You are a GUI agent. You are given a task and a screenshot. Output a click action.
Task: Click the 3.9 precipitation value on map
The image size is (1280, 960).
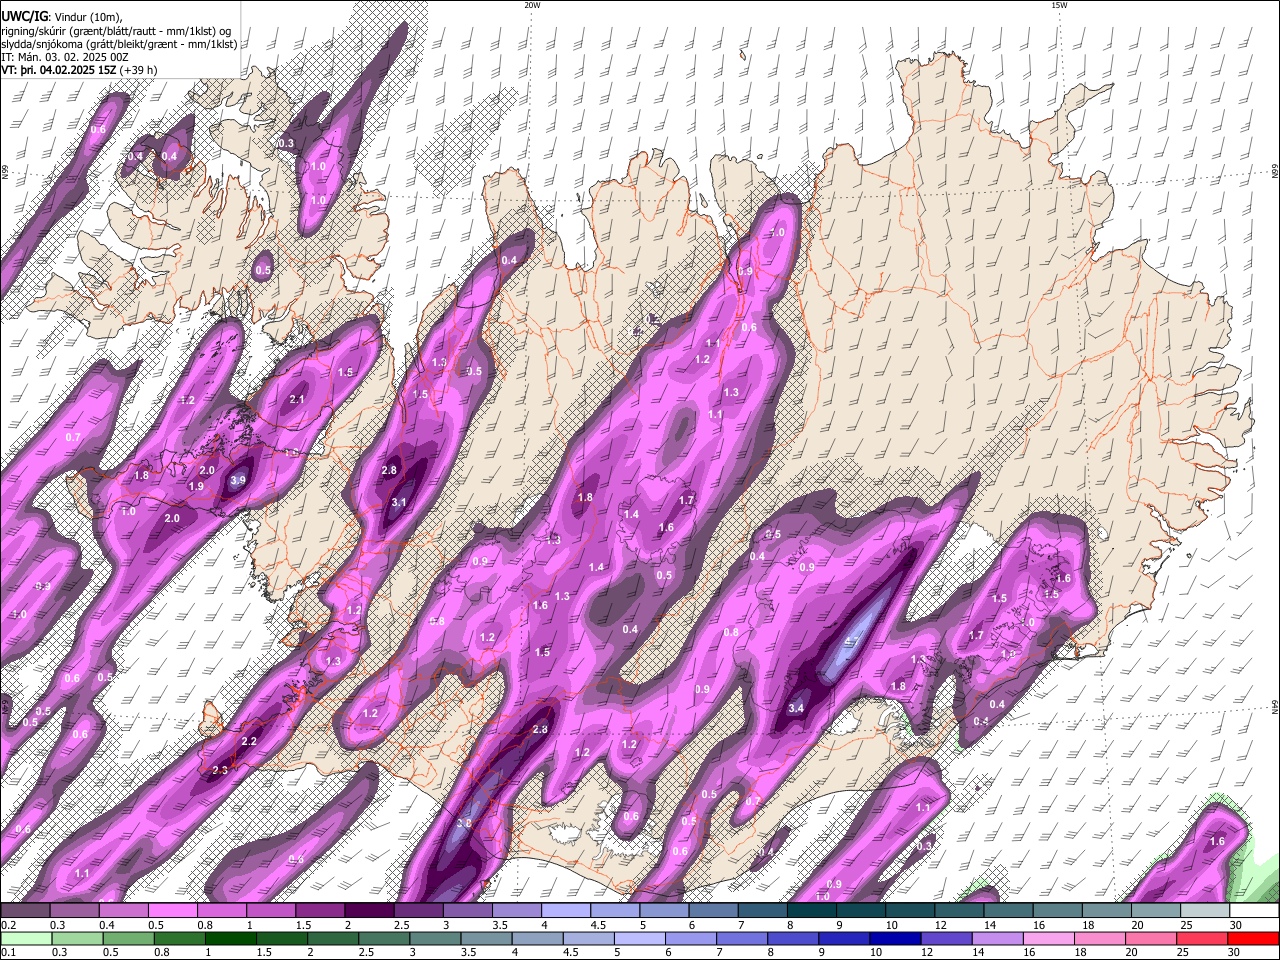point(238,481)
